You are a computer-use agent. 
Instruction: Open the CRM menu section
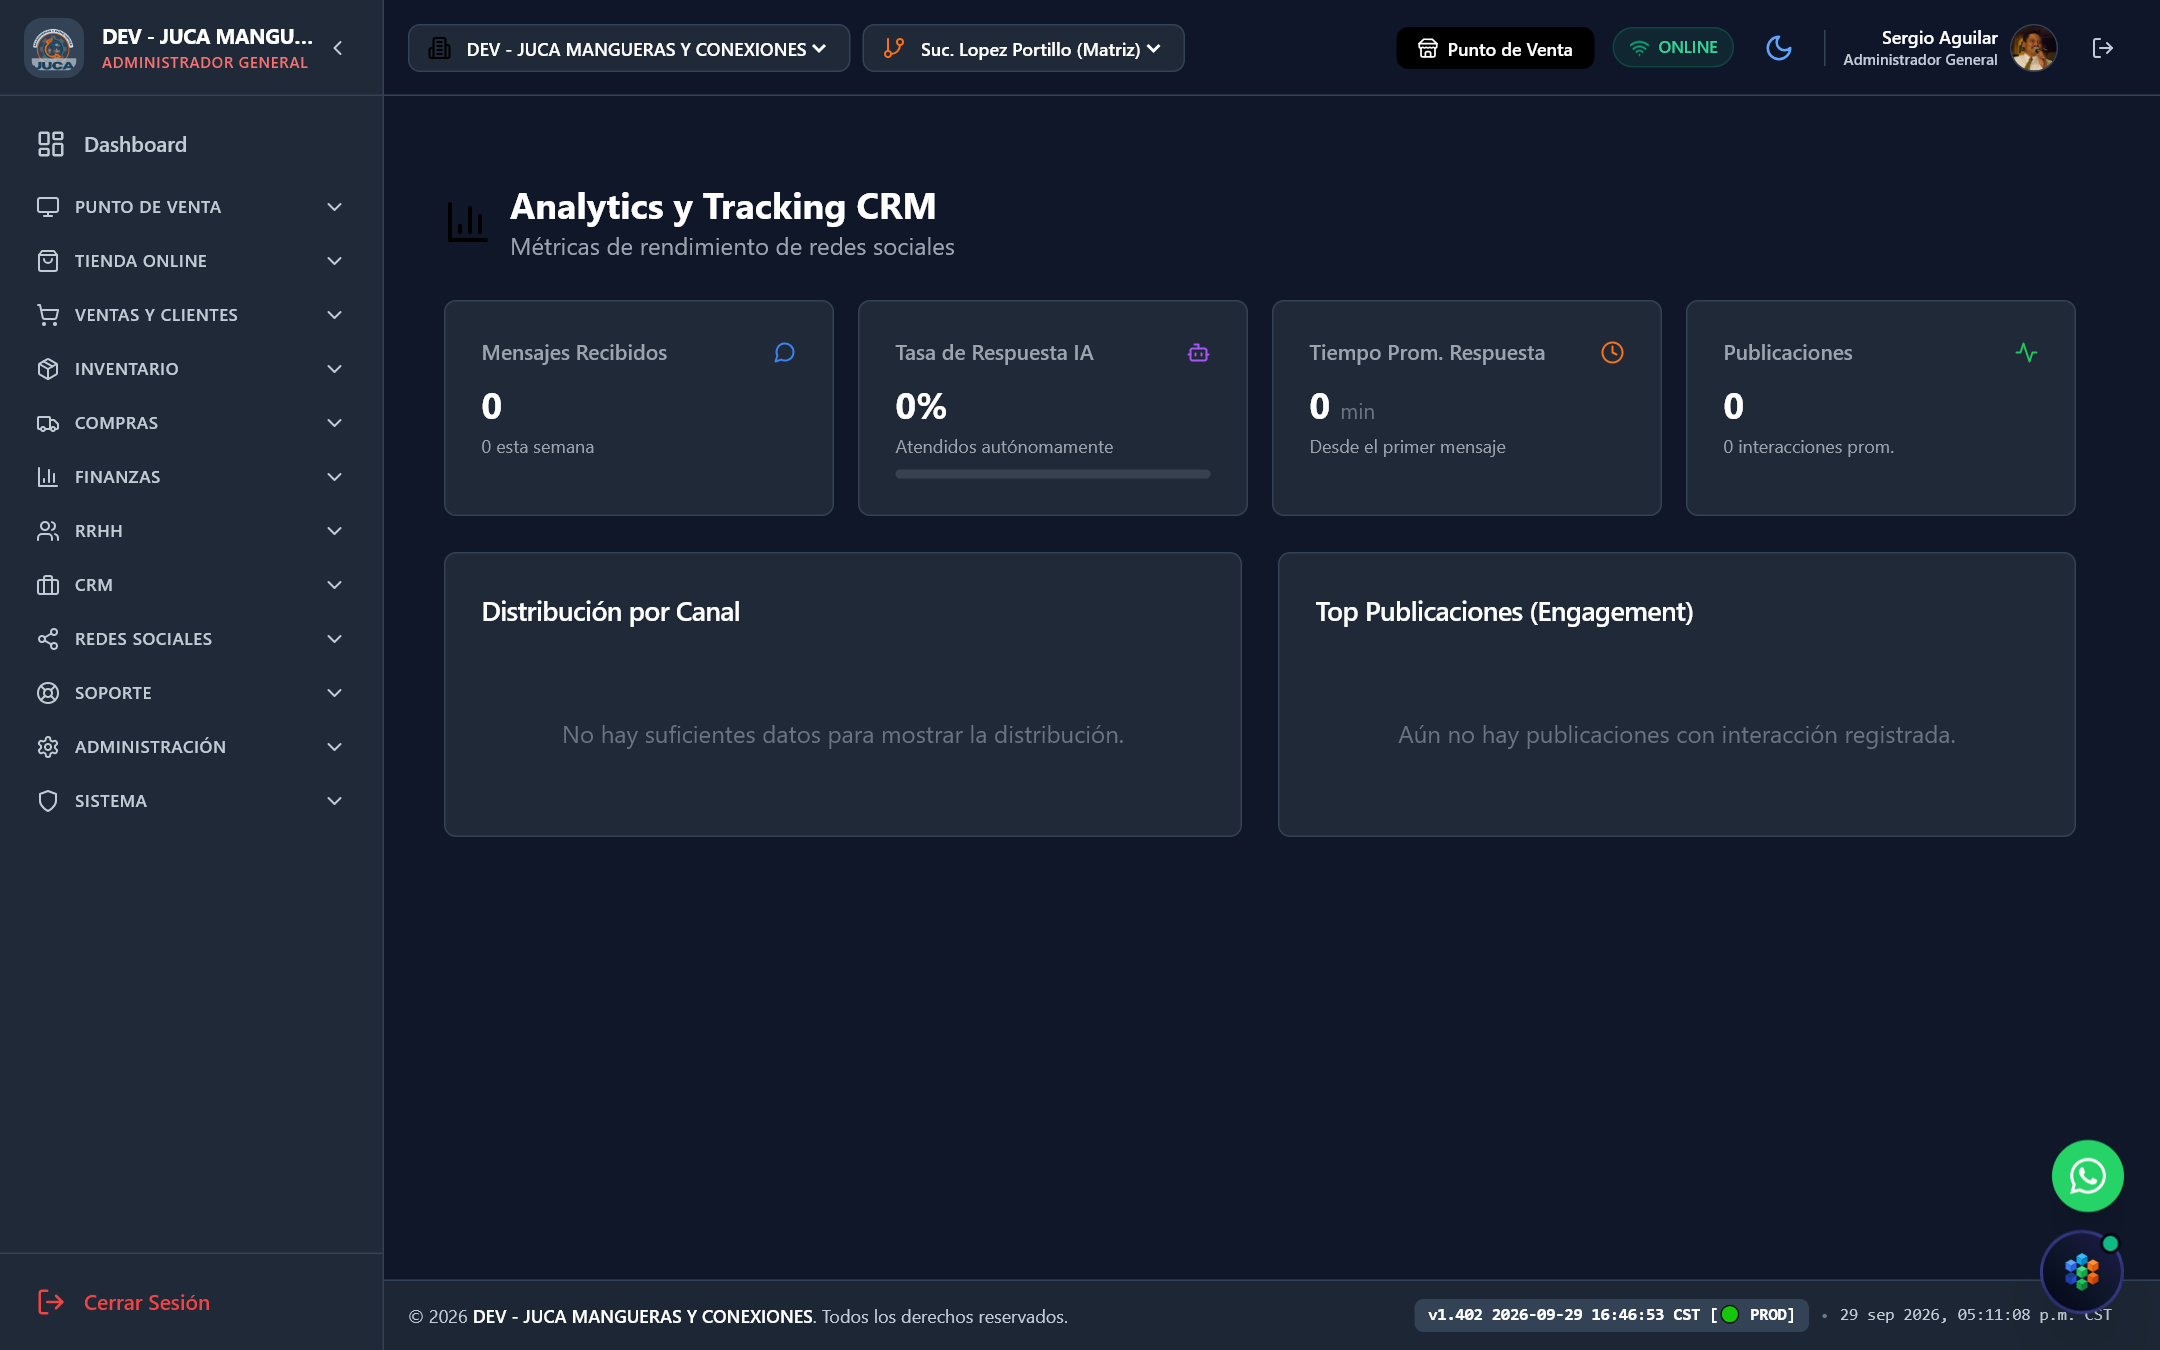(x=191, y=585)
